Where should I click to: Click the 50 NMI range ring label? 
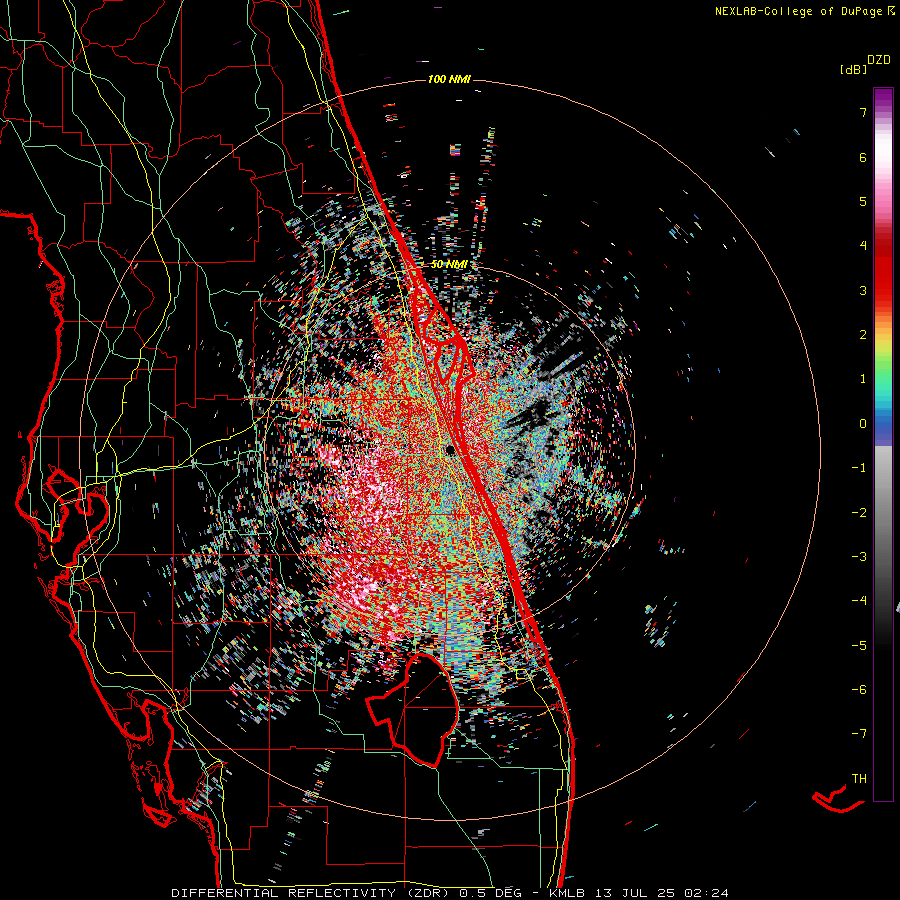pos(449,265)
